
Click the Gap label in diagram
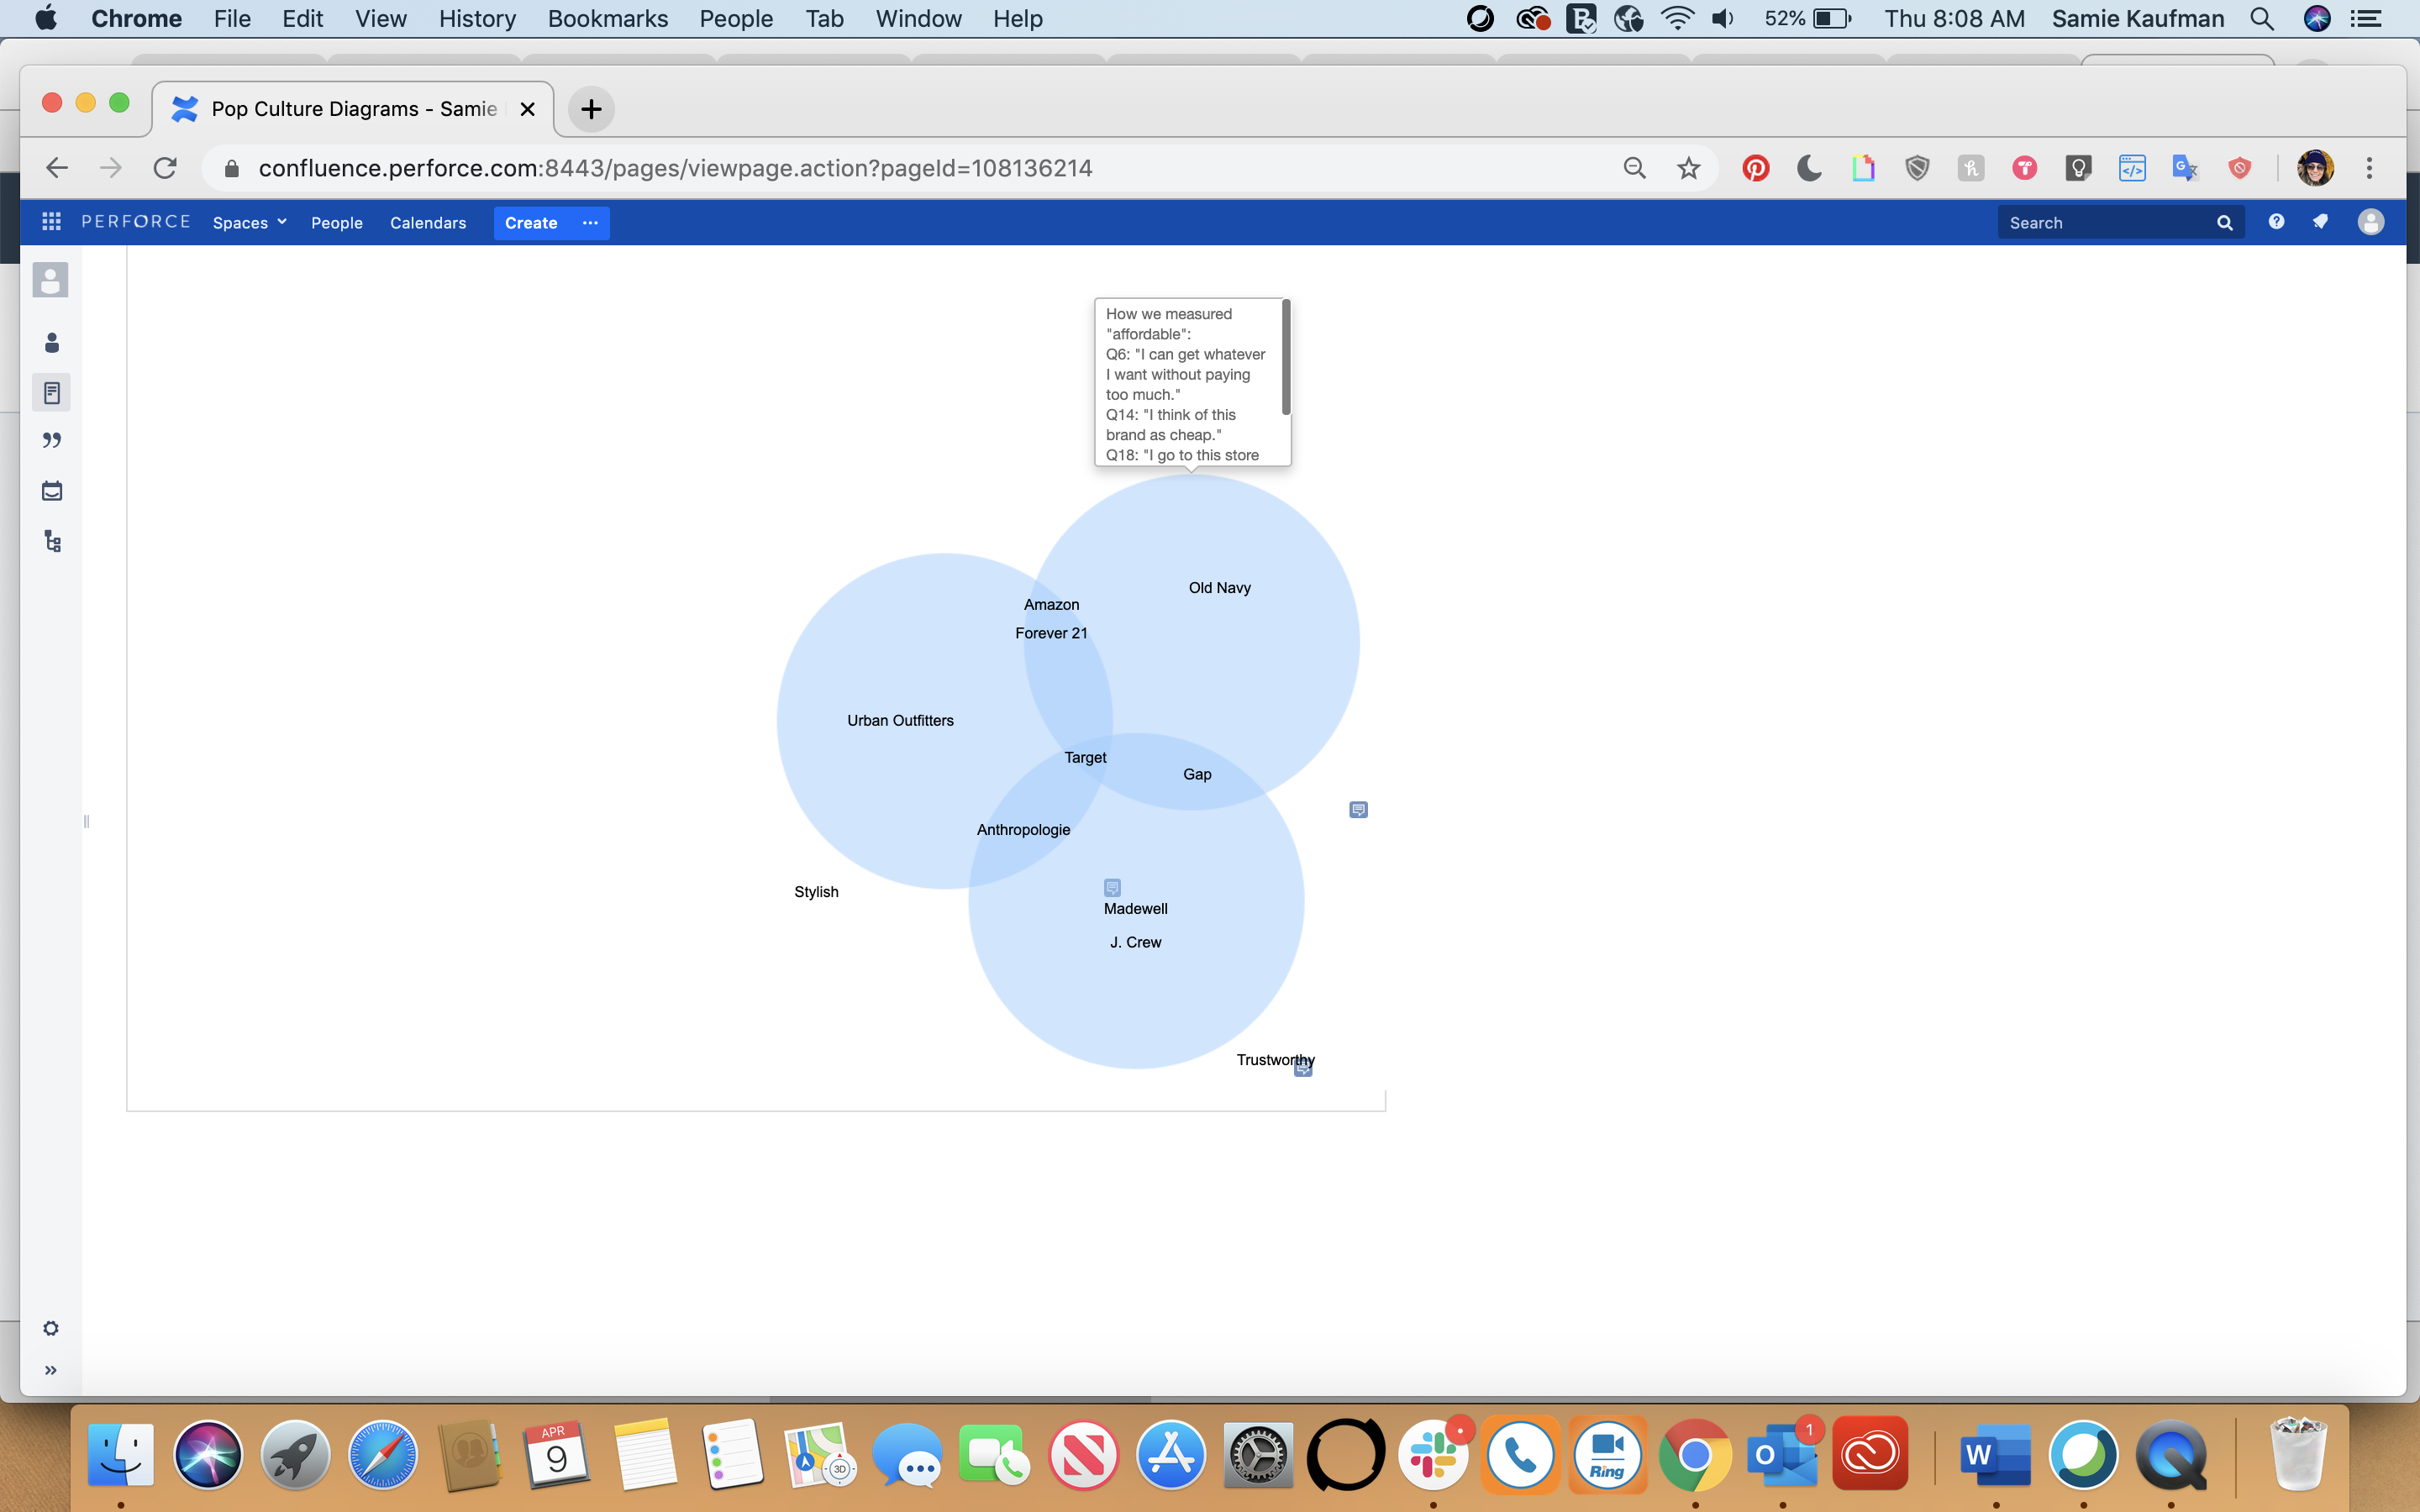click(1197, 775)
